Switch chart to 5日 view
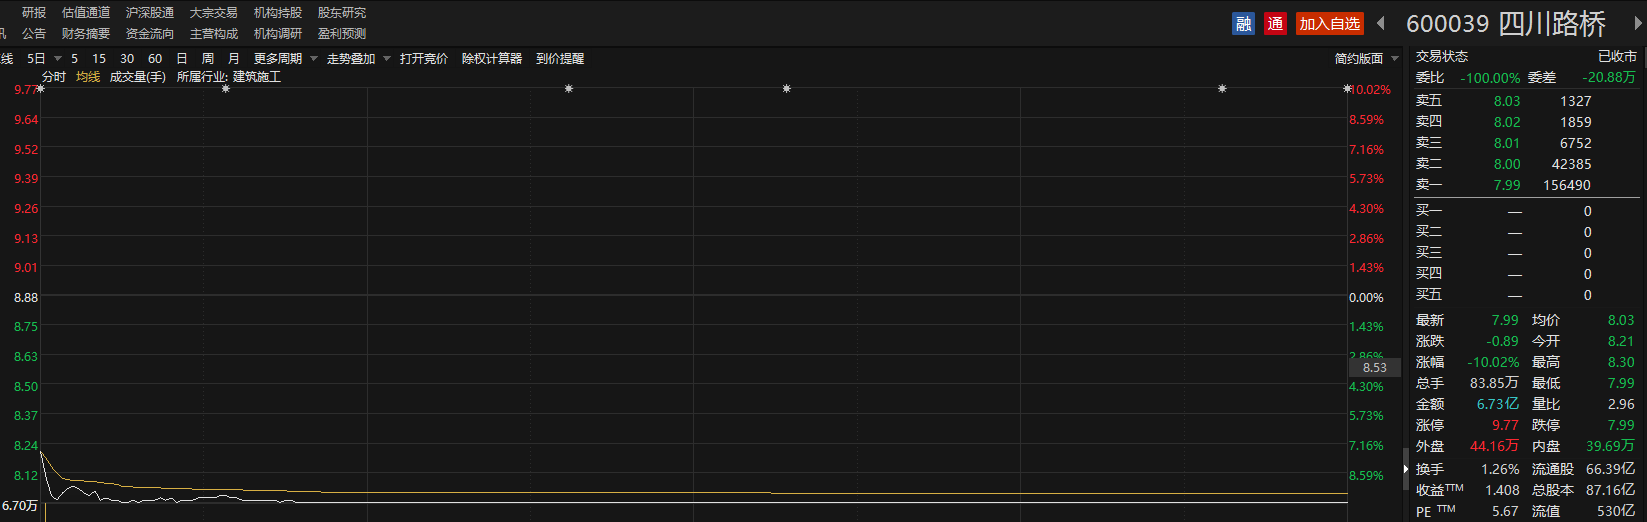 click(36, 59)
